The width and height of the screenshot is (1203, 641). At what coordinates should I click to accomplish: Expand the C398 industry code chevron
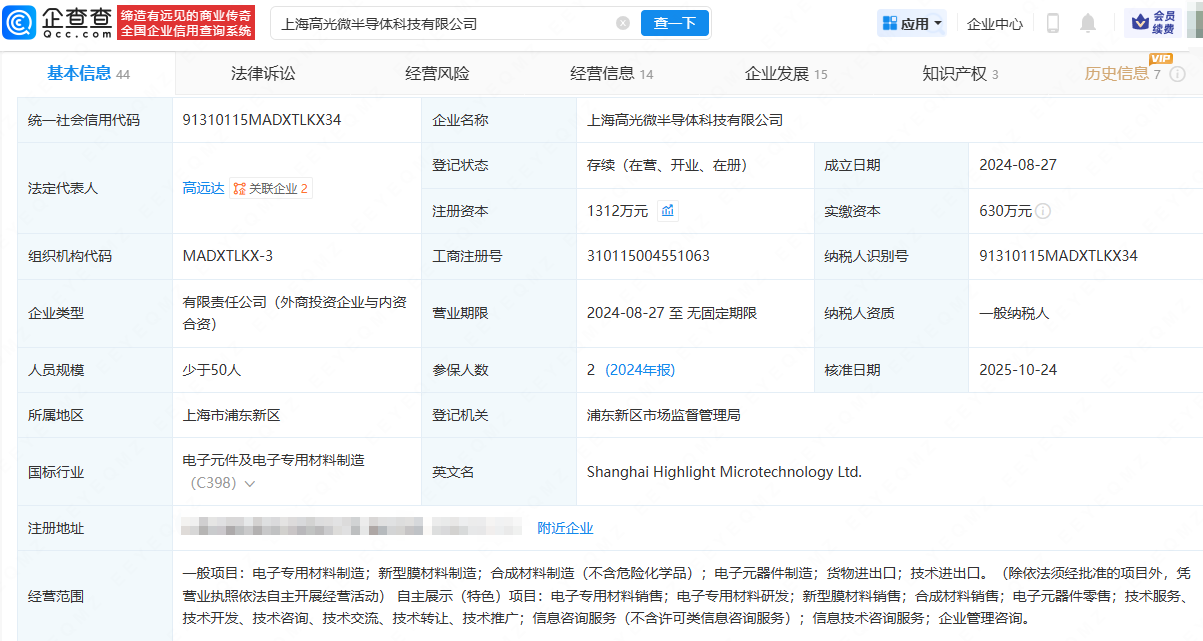(x=249, y=484)
